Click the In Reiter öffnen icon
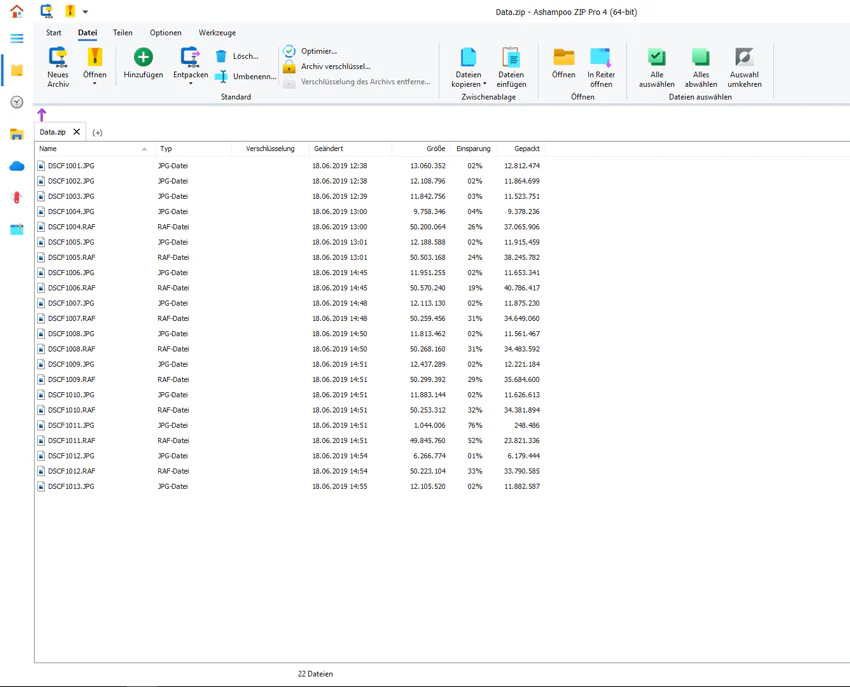The image size is (850, 687). point(601,57)
